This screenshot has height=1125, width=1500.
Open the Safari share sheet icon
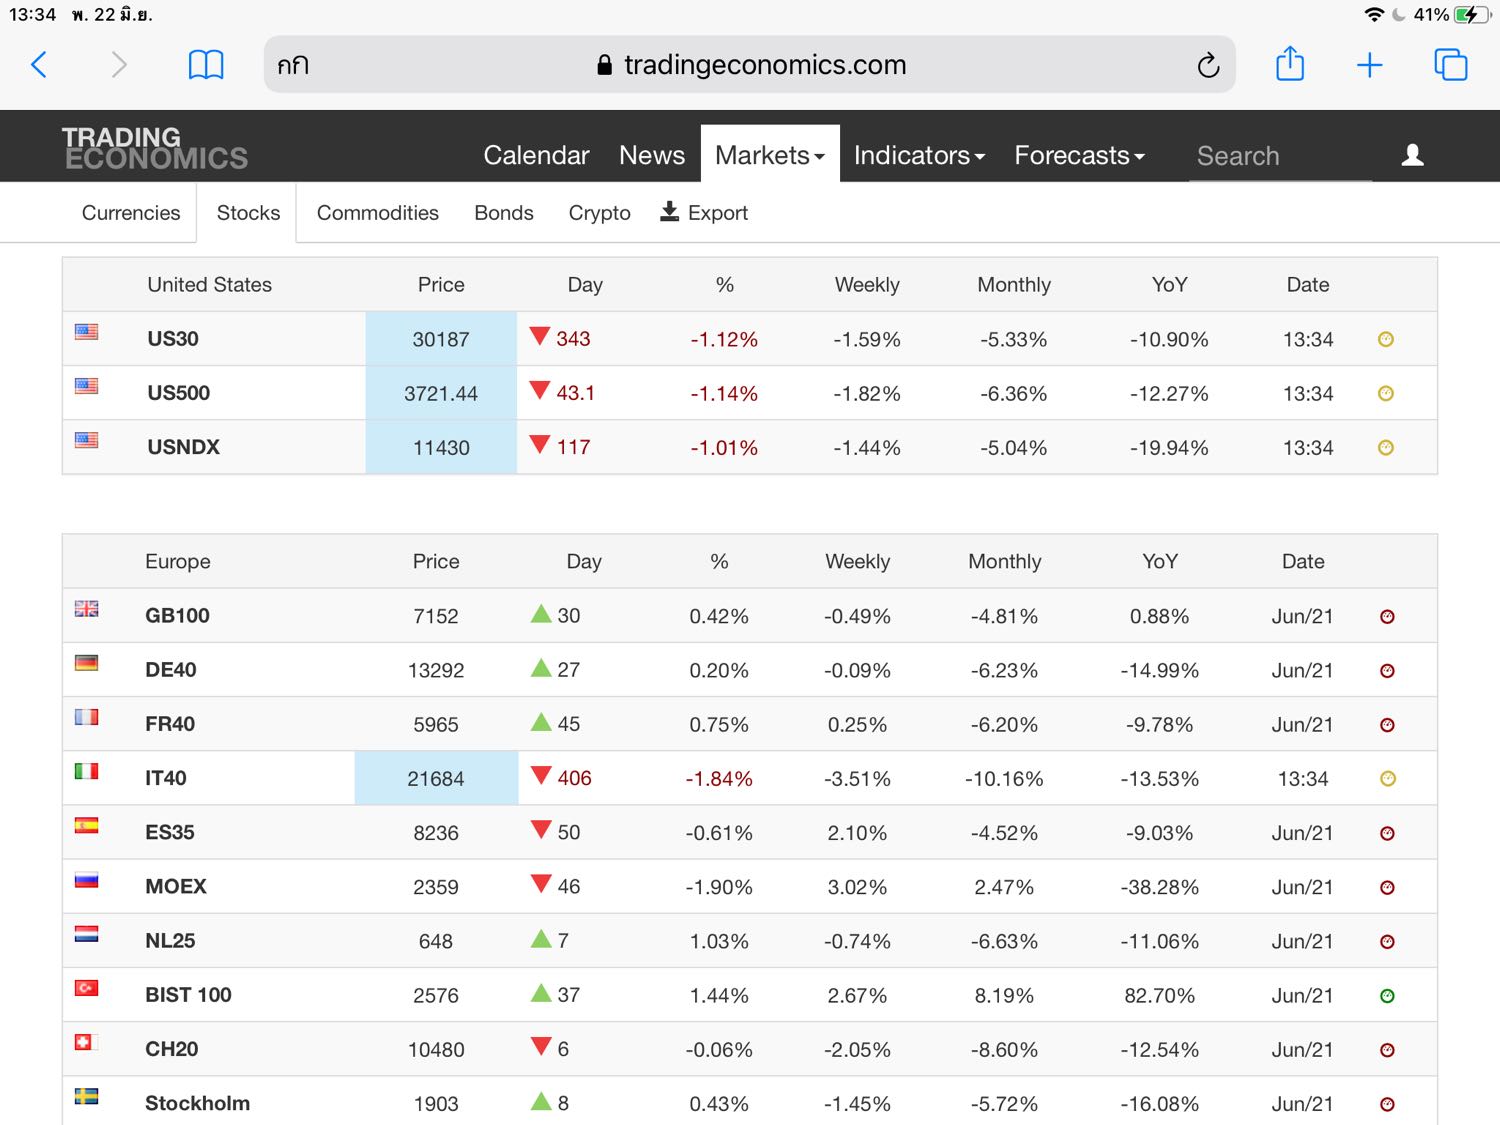tap(1290, 64)
